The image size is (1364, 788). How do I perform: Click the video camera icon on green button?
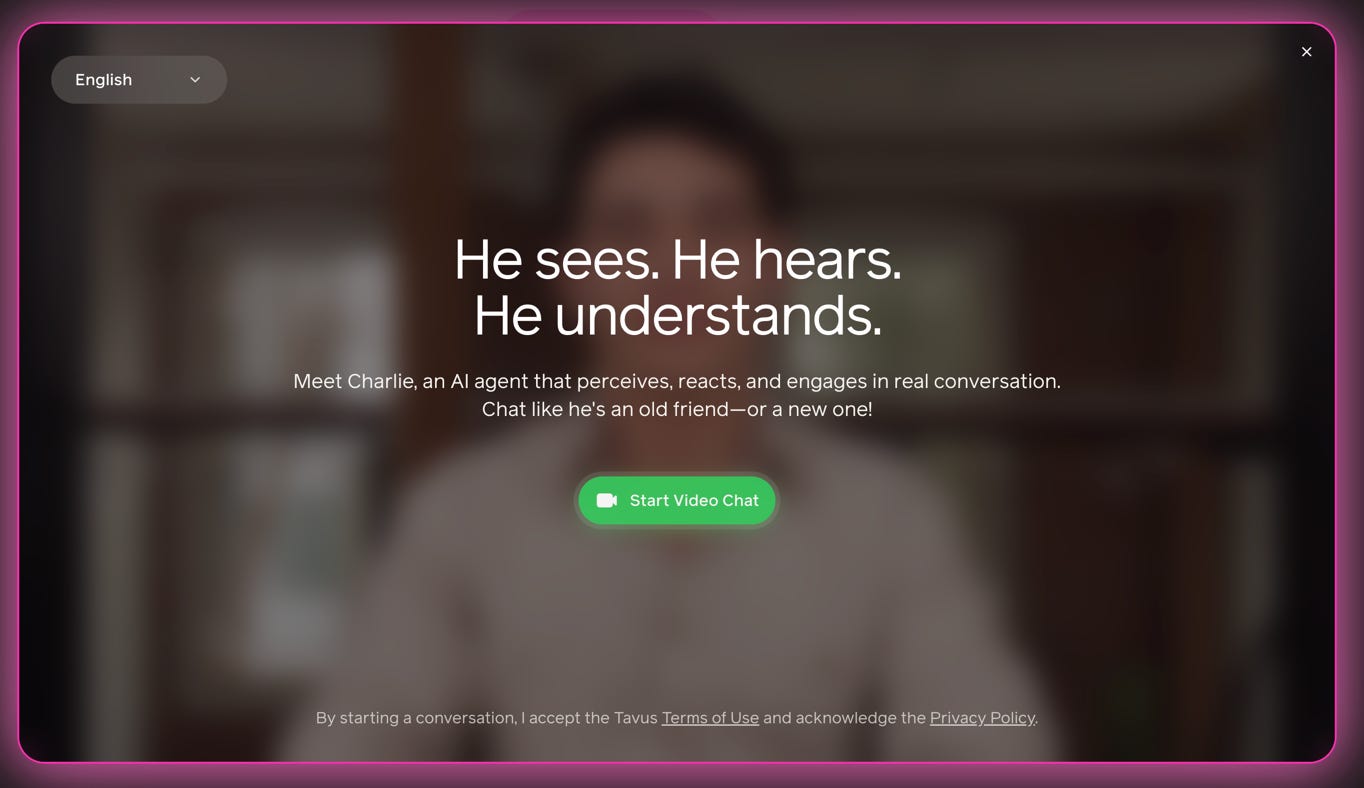coord(607,500)
